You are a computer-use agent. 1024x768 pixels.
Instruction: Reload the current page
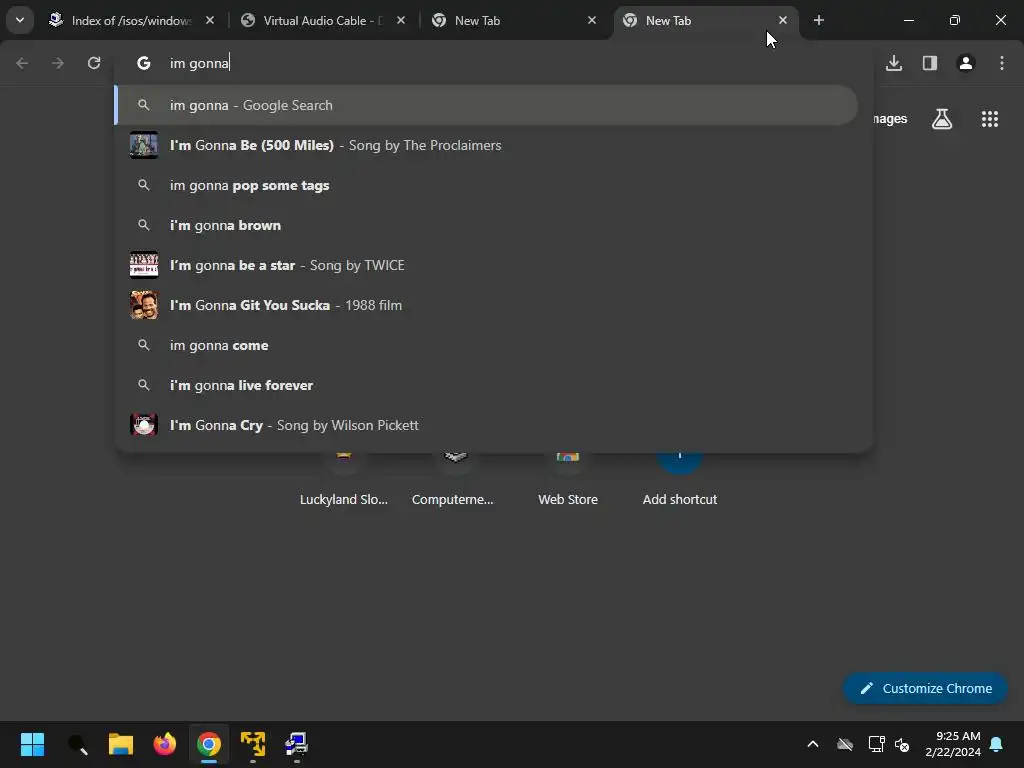[x=94, y=63]
